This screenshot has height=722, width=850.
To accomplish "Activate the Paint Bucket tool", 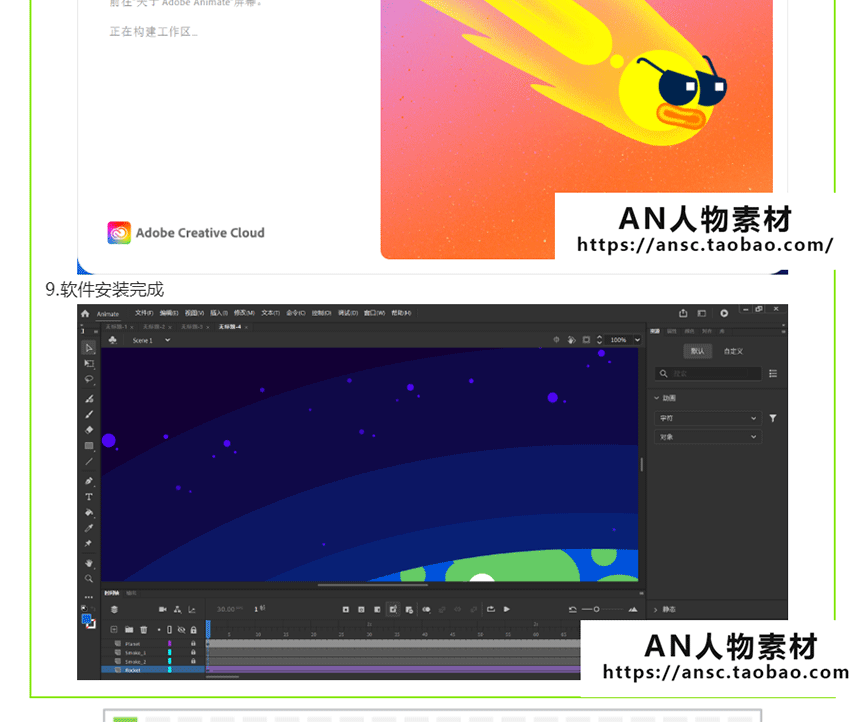I will click(89, 512).
